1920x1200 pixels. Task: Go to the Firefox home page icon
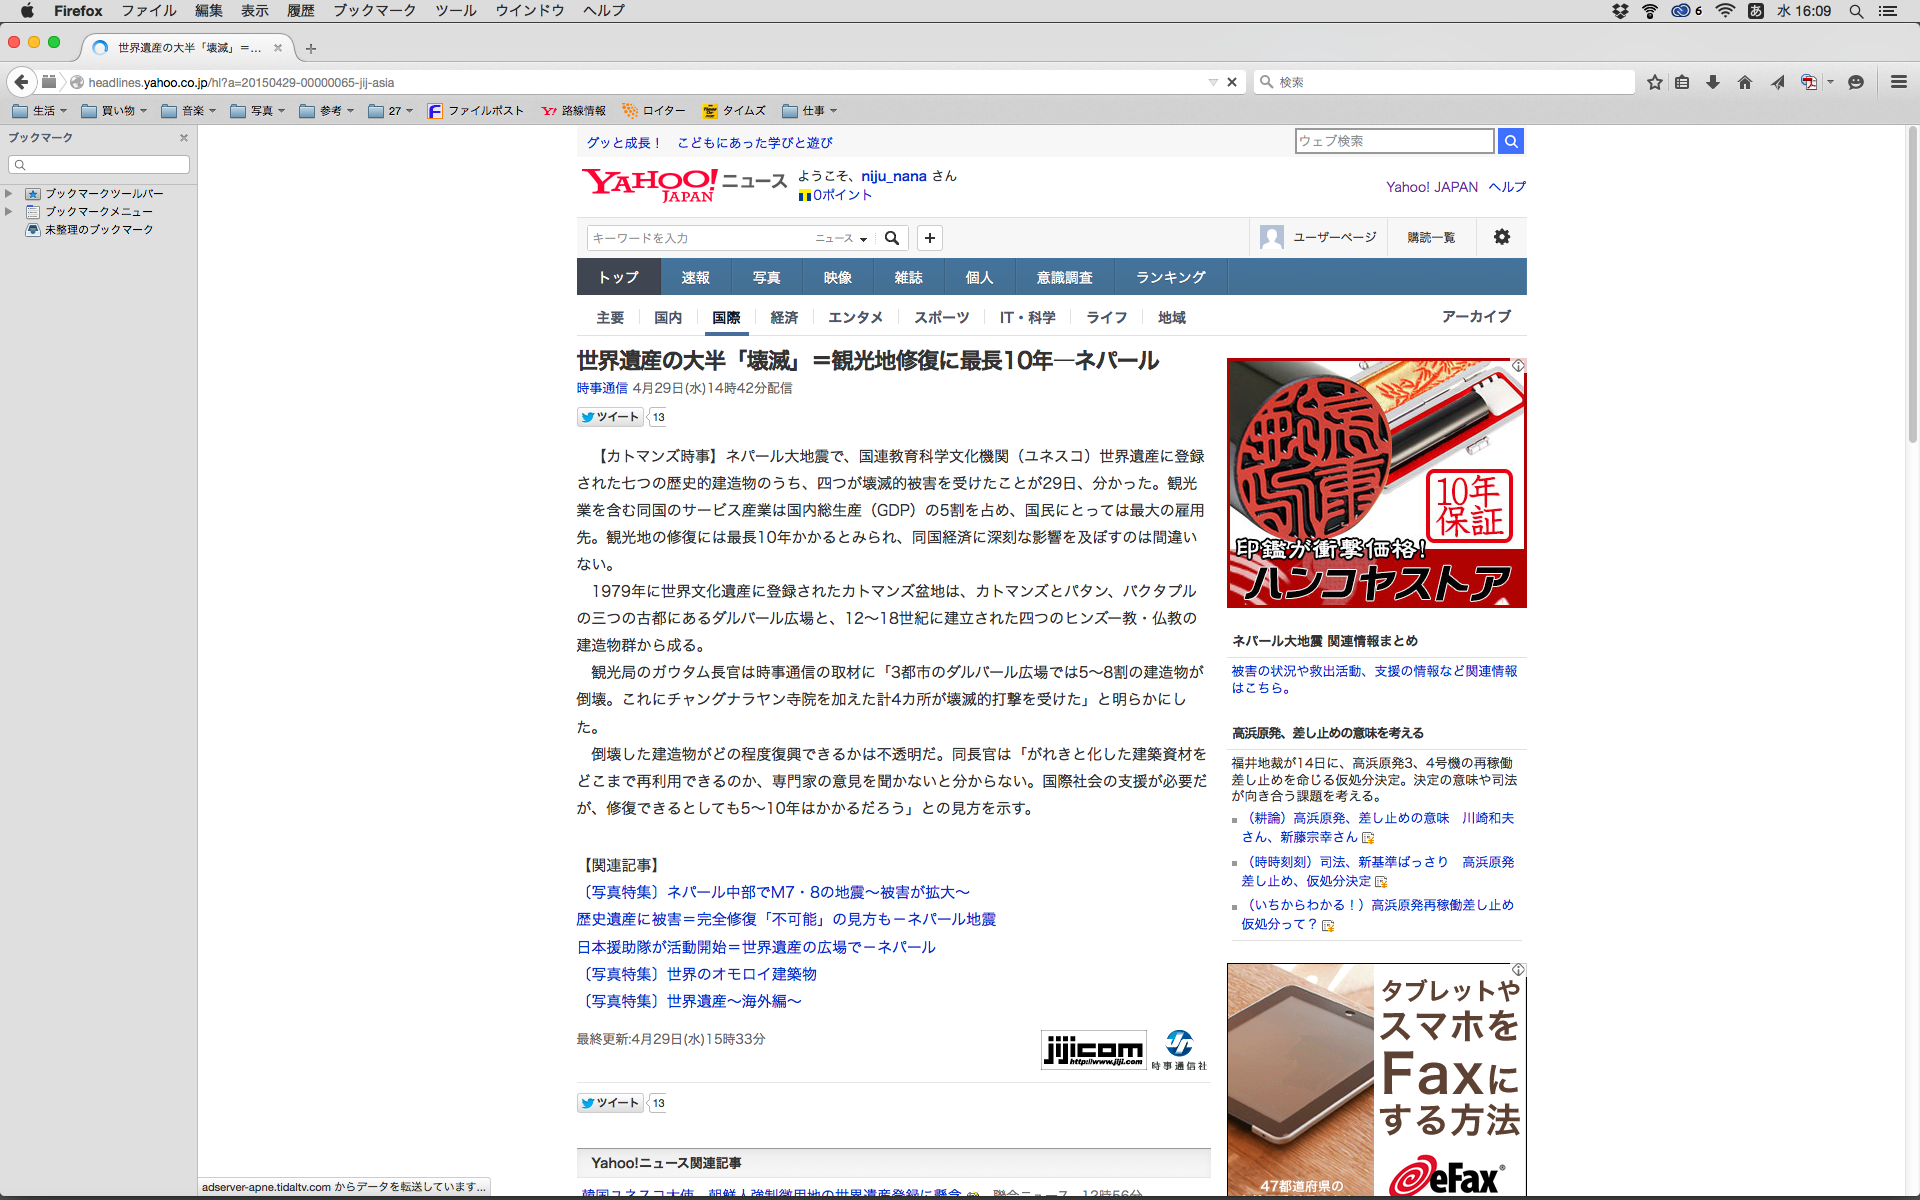tap(1745, 82)
